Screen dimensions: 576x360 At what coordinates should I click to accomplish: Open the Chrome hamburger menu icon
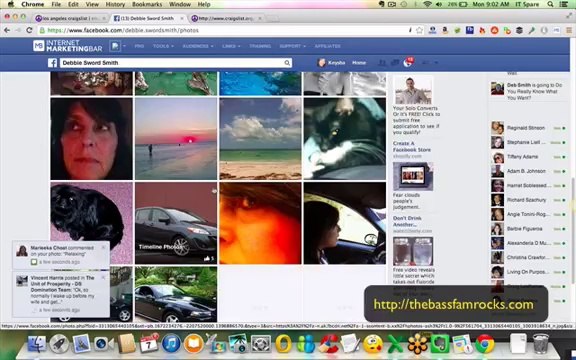pyautogui.click(x=569, y=30)
